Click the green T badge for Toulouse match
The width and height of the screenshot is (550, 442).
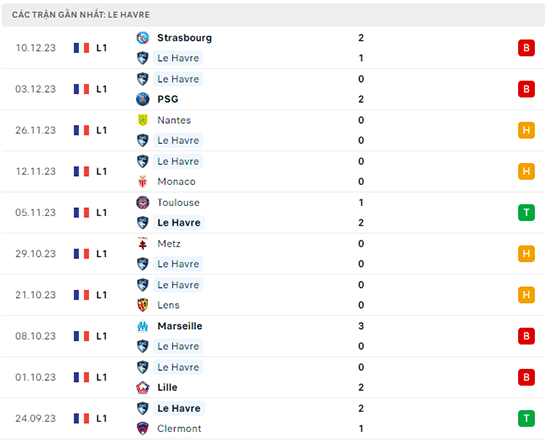pos(526,213)
